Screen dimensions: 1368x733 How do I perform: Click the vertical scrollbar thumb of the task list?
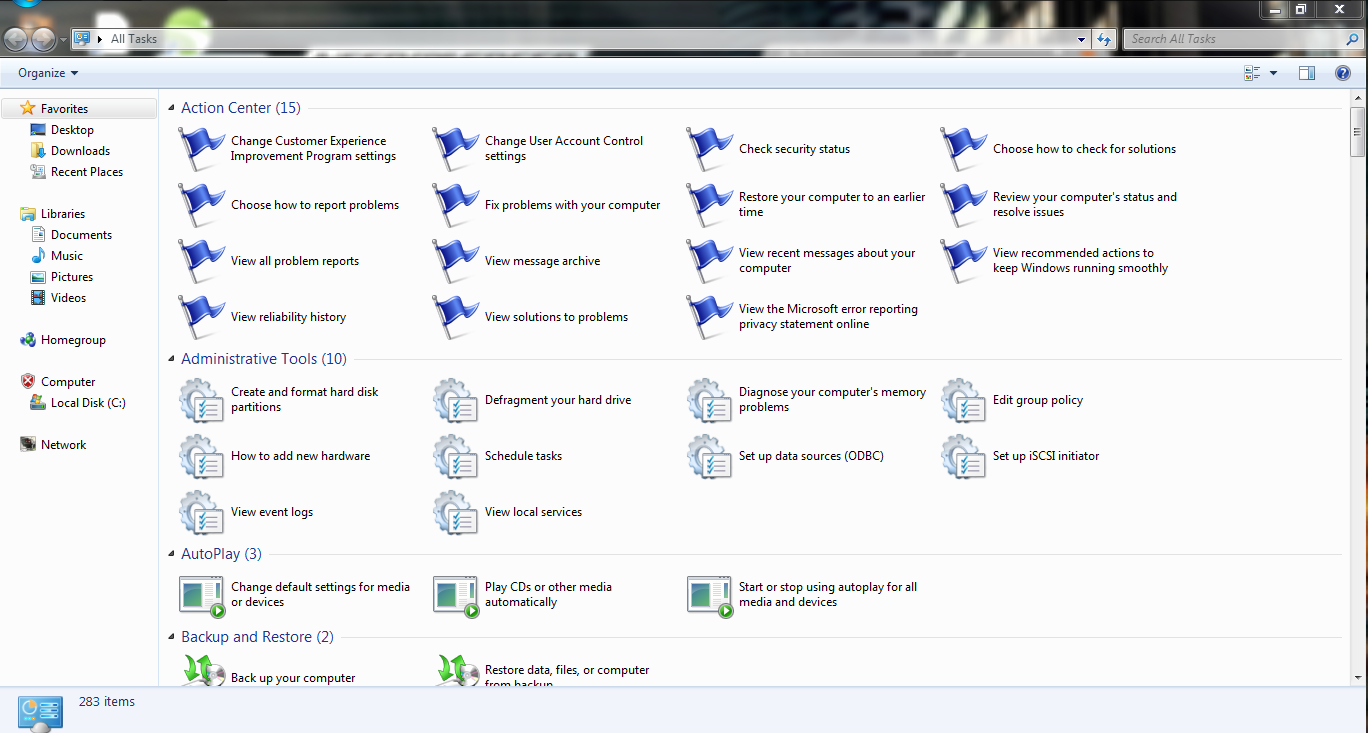1357,131
